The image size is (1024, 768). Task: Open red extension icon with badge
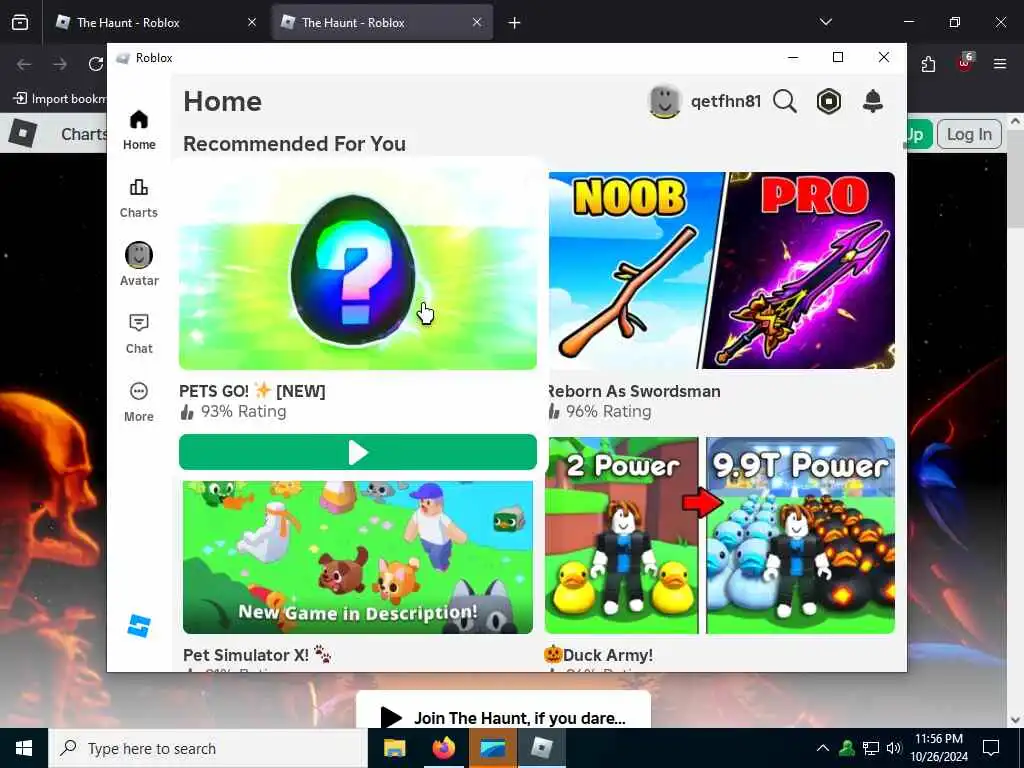pyautogui.click(x=965, y=63)
